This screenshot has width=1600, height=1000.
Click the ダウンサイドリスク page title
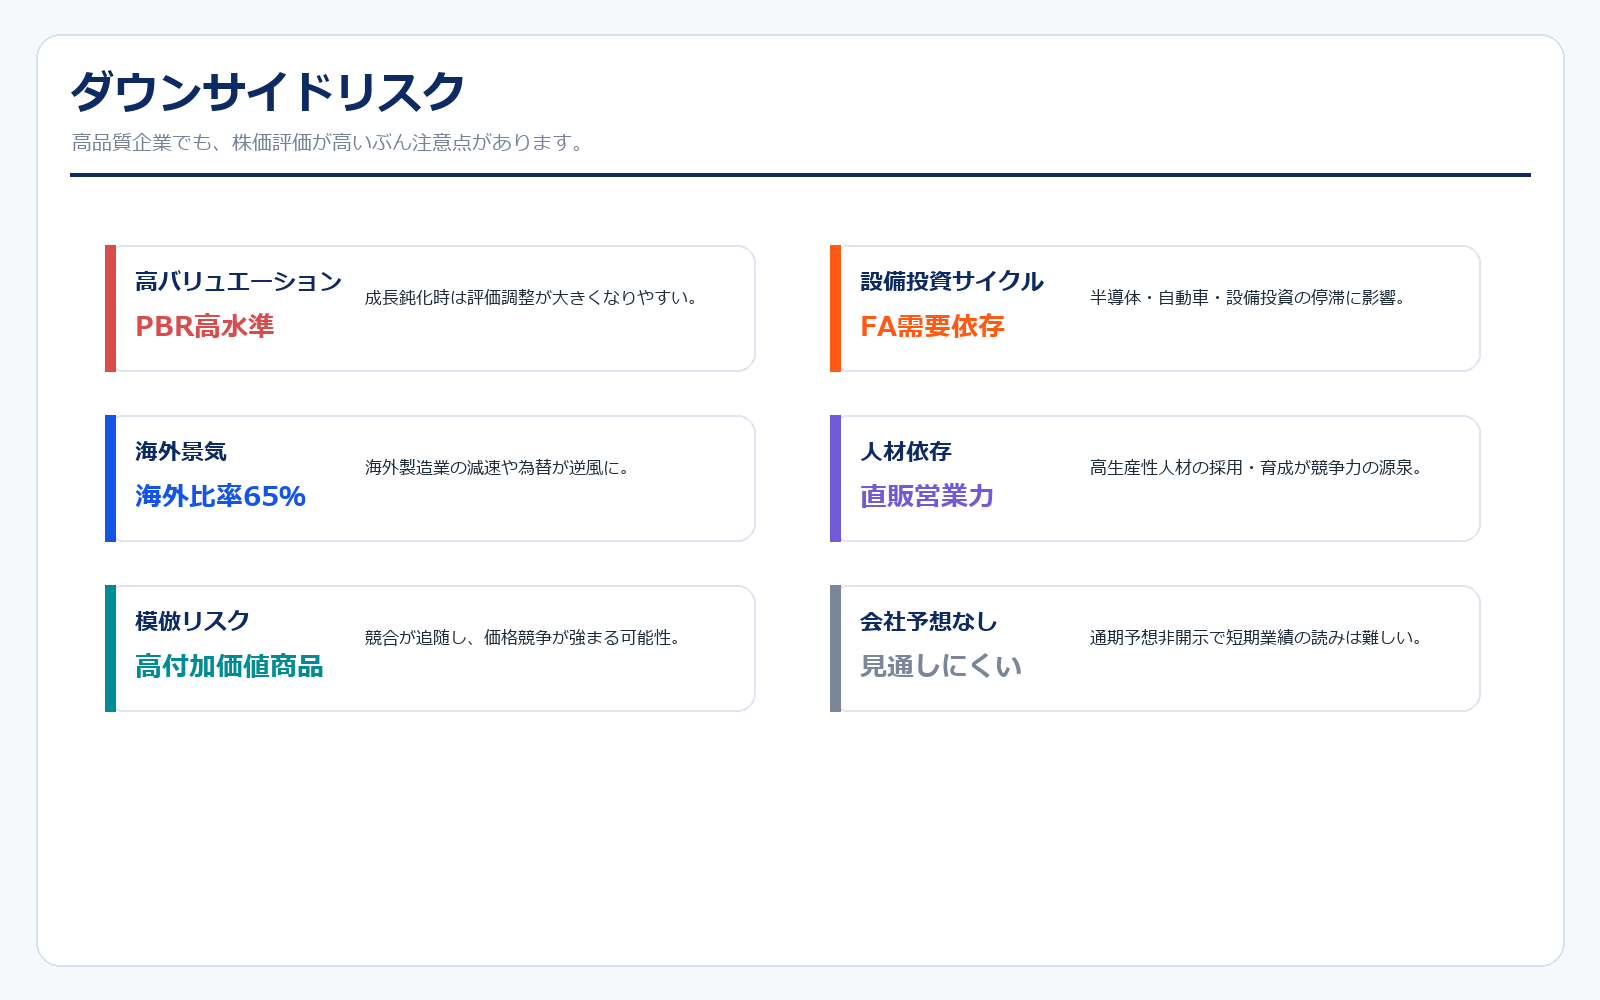268,92
